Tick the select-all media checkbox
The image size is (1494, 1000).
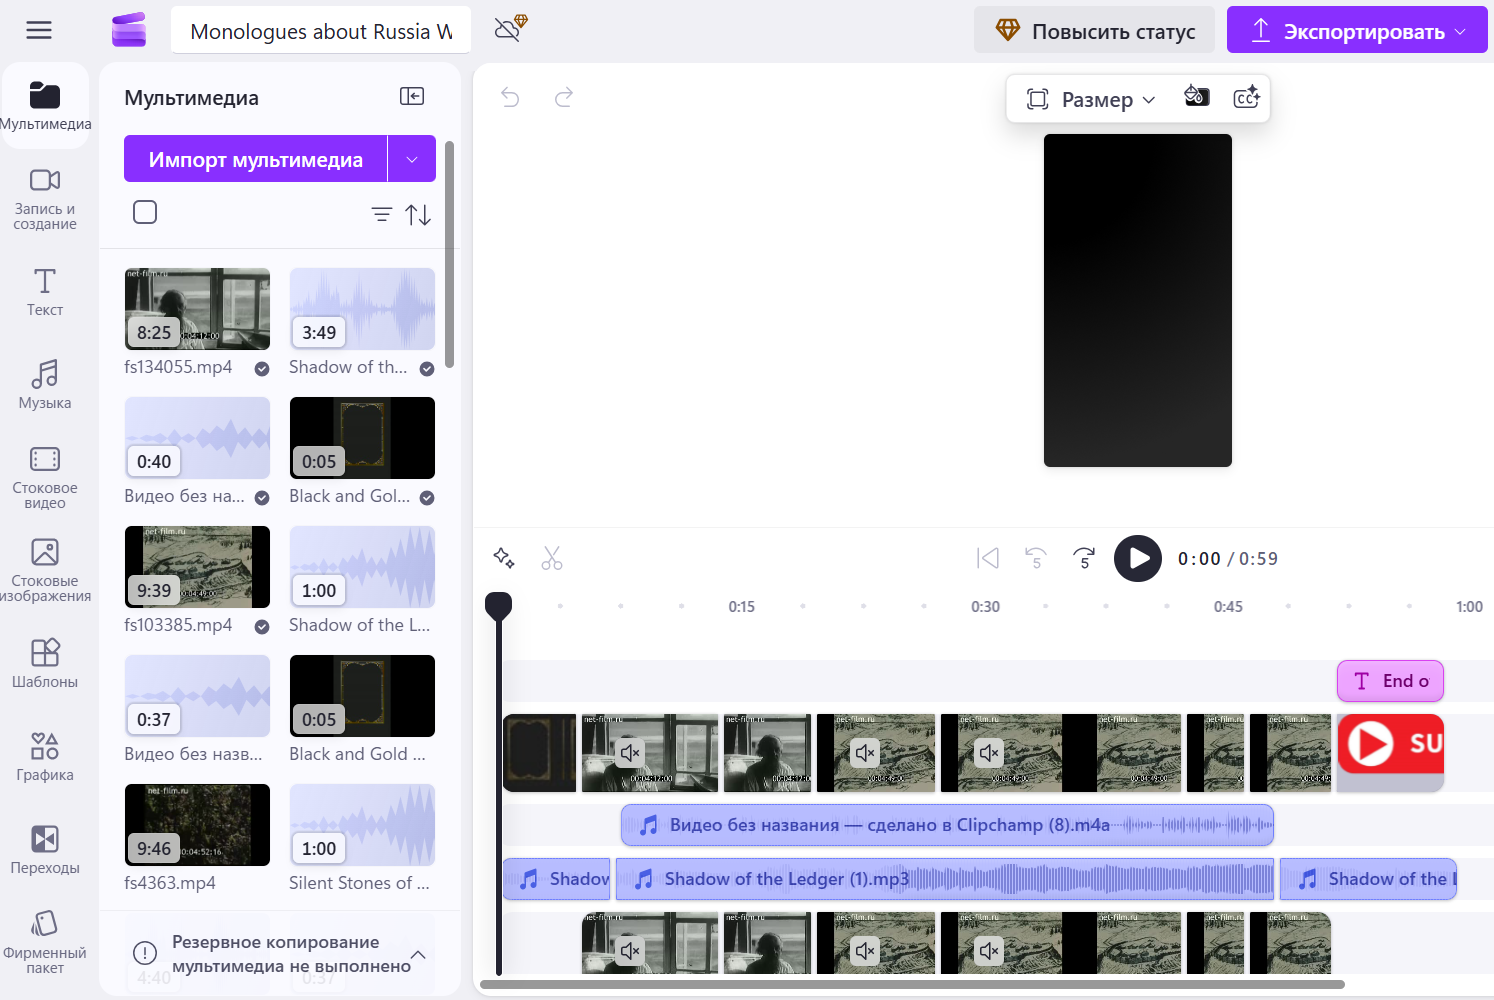tap(145, 212)
